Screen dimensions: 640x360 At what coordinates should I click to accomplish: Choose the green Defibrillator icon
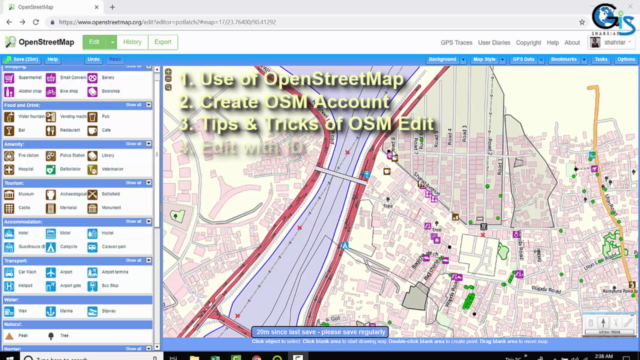[x=51, y=169]
